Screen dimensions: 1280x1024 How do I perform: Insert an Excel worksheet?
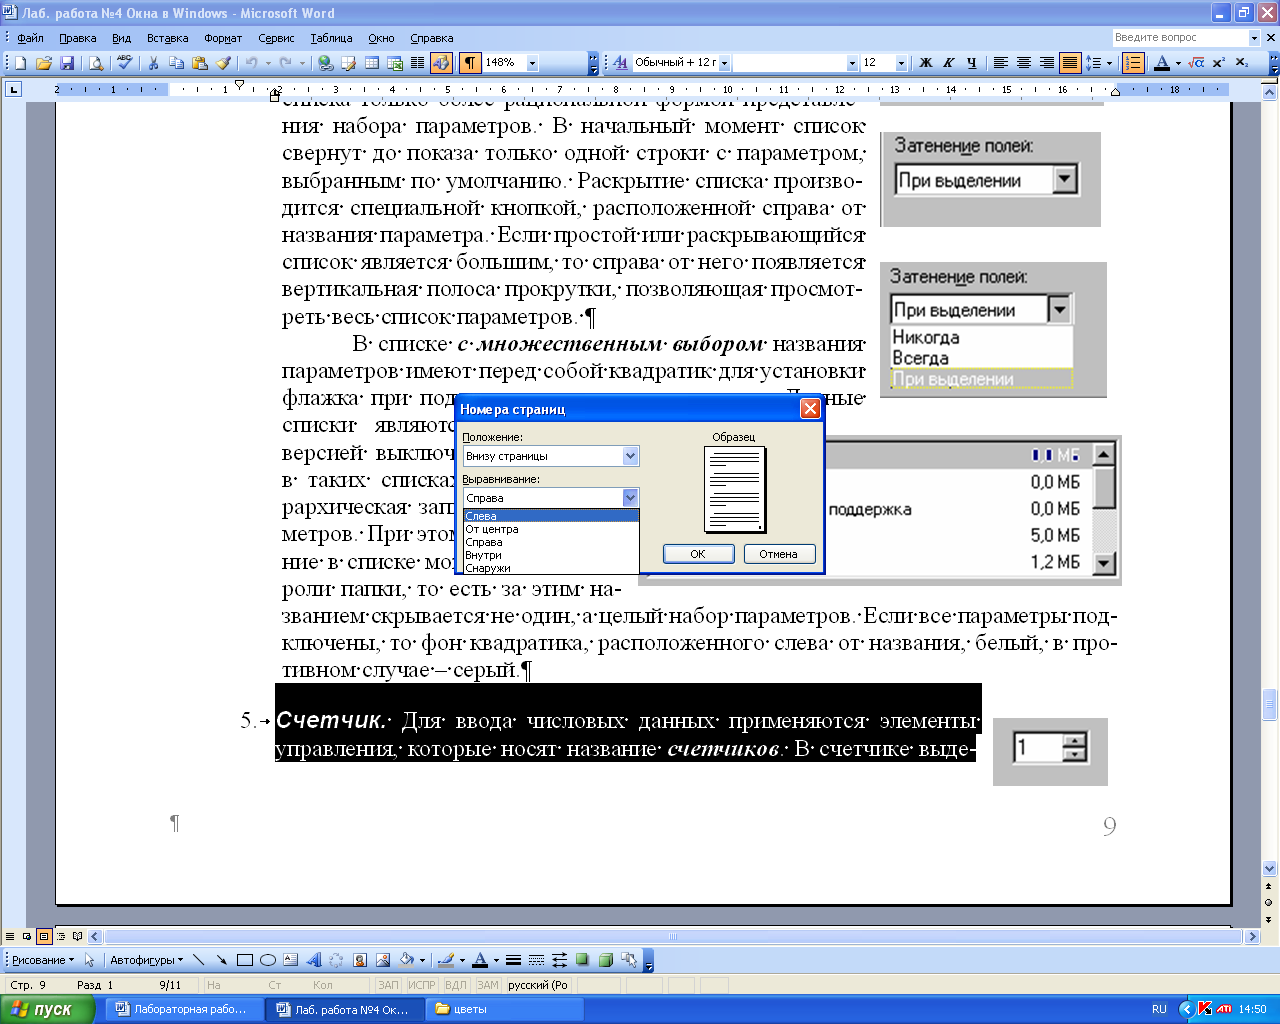pyautogui.click(x=395, y=63)
